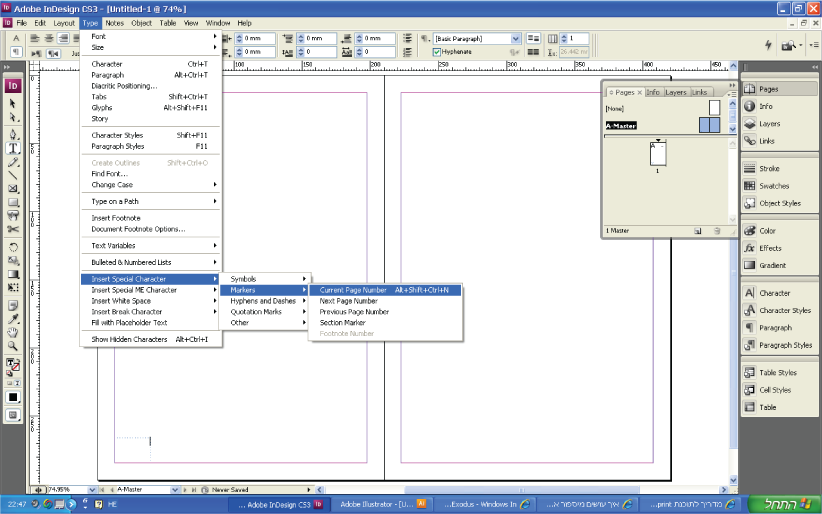Click Fill with Placeholder Text

pos(129,323)
